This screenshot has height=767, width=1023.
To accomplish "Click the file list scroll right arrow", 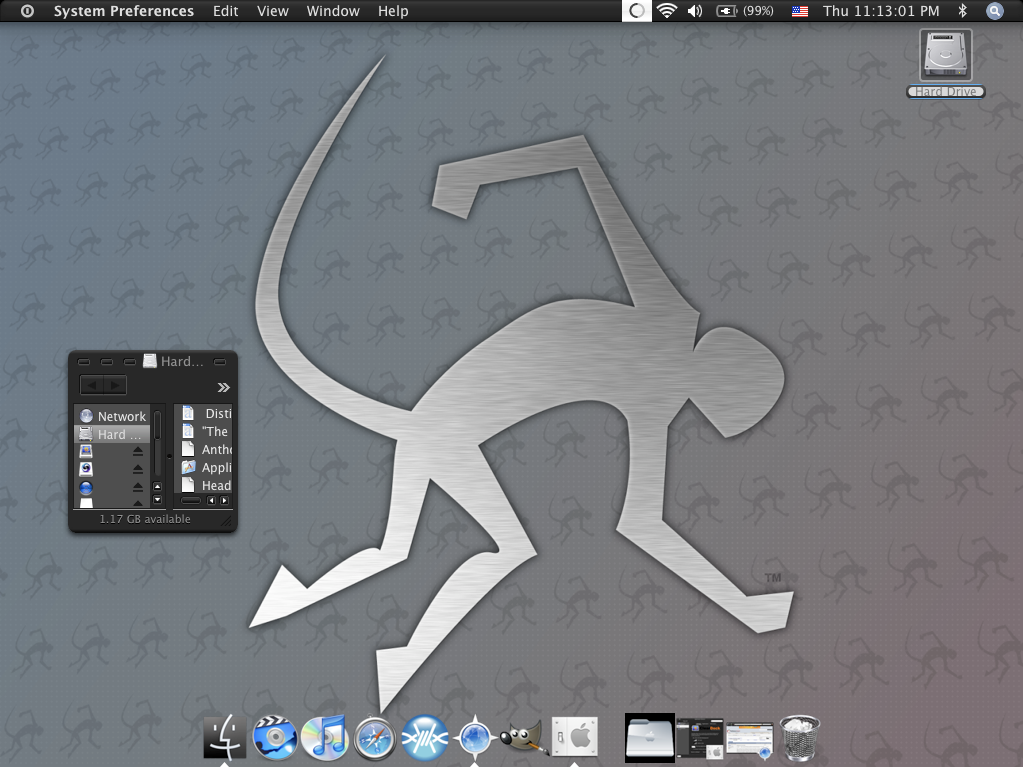I will point(224,500).
